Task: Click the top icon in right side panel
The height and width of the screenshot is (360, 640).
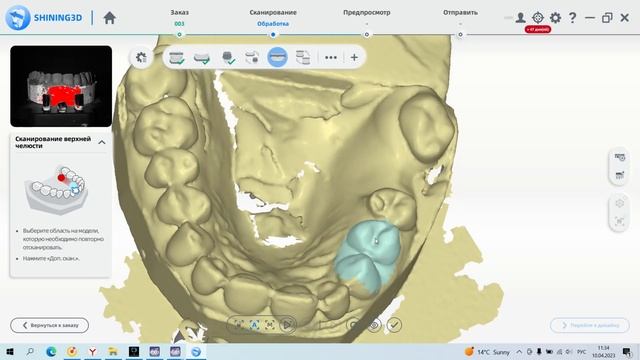Action: coord(619,157)
